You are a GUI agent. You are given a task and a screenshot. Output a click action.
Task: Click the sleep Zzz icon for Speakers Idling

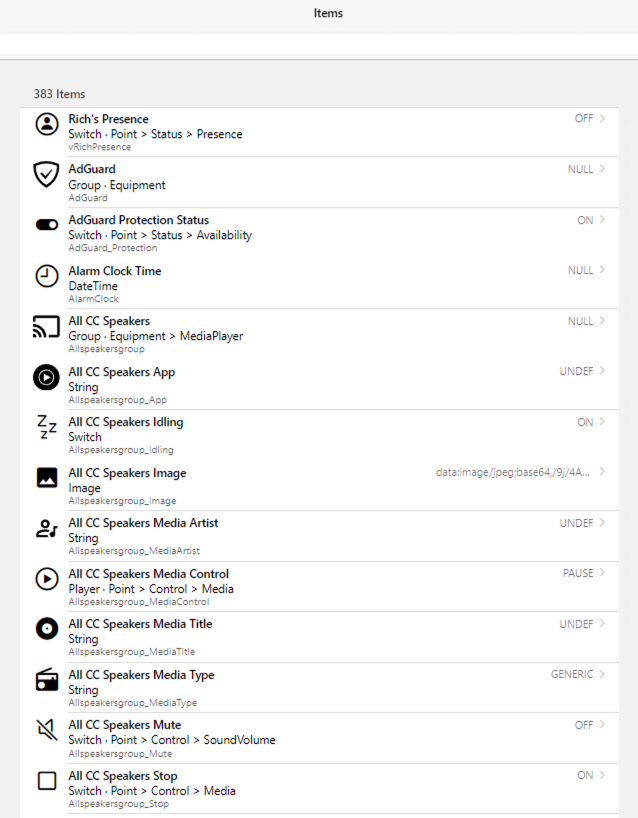(47, 428)
